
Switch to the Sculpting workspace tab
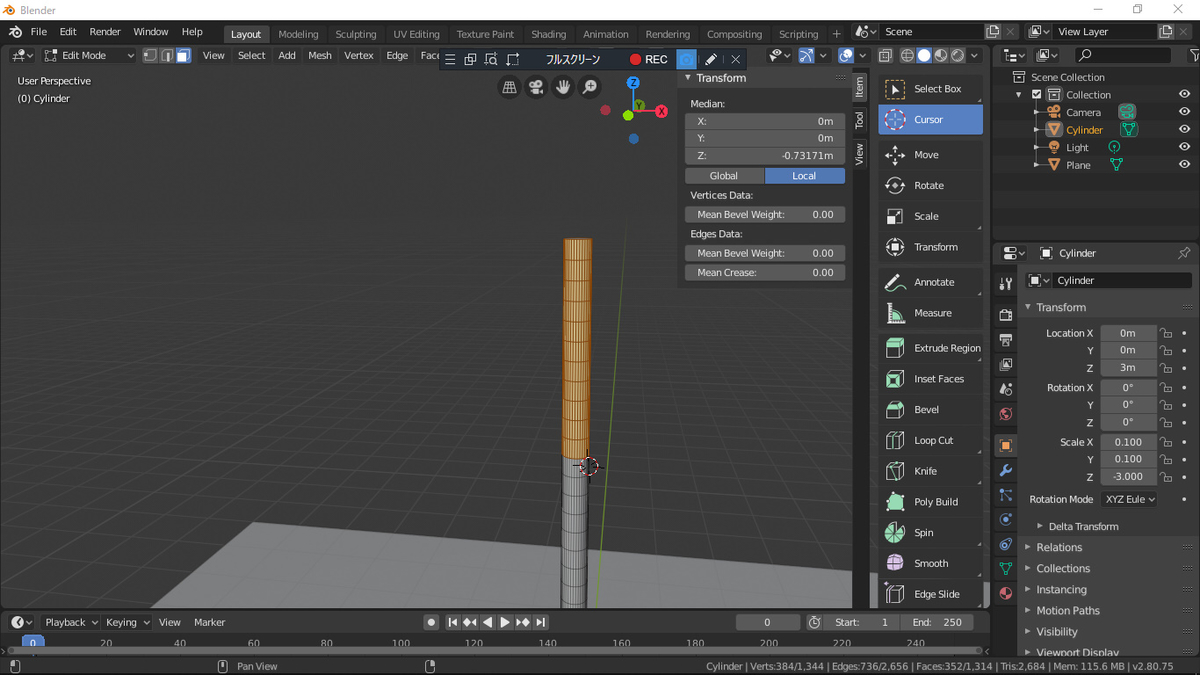click(x=356, y=34)
